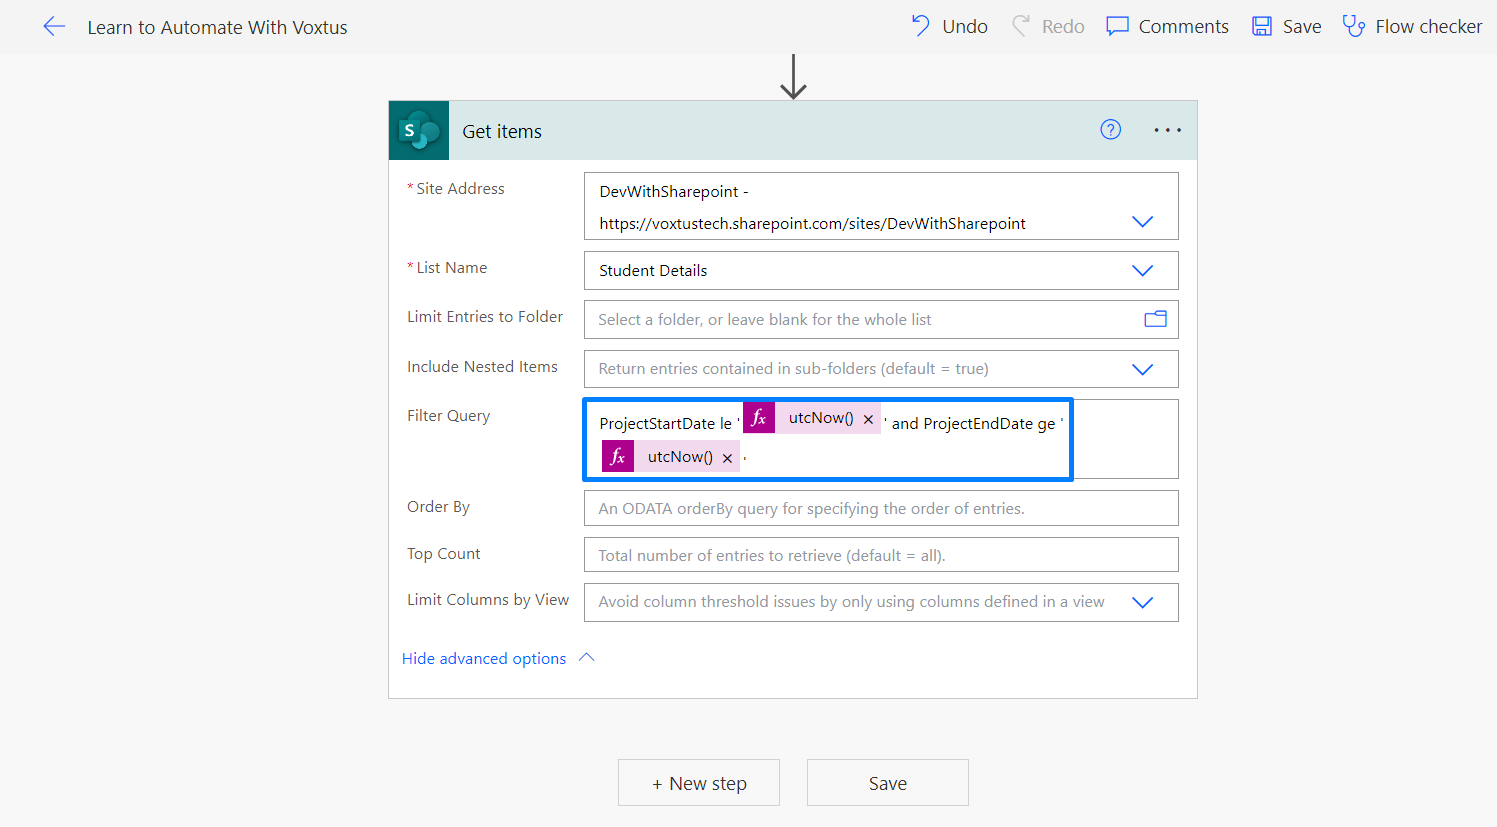Click the Hide advanced options link

(x=484, y=658)
